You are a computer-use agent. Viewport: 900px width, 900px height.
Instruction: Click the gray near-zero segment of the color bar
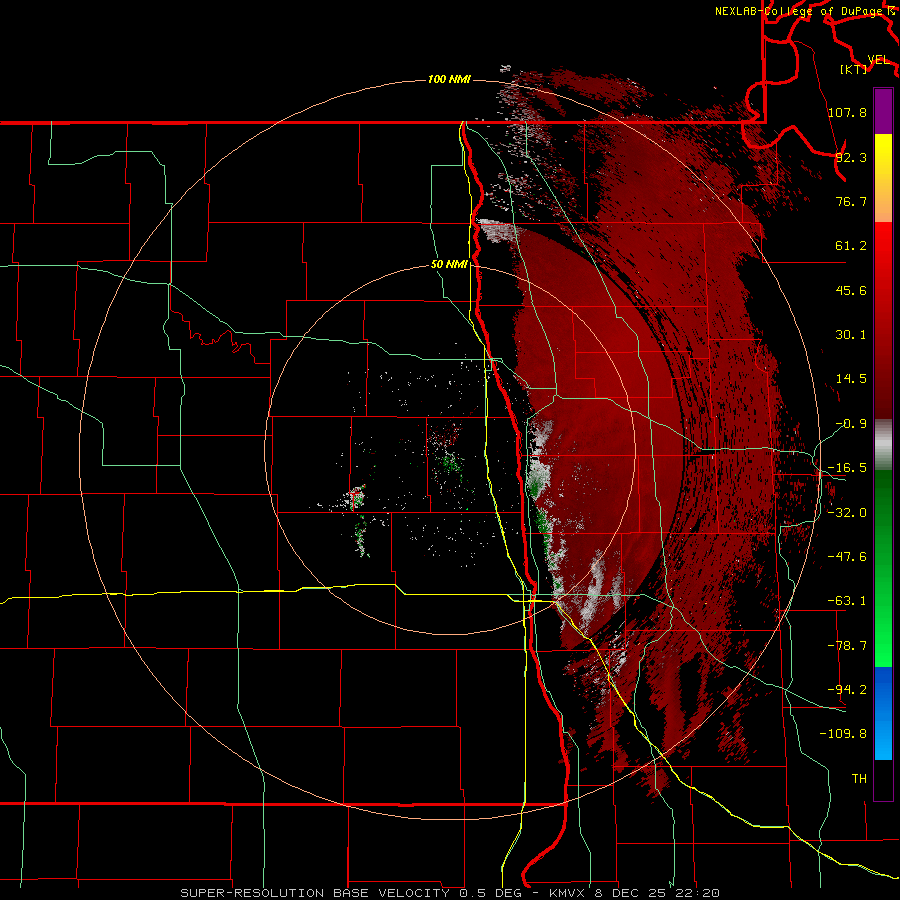[x=883, y=445]
